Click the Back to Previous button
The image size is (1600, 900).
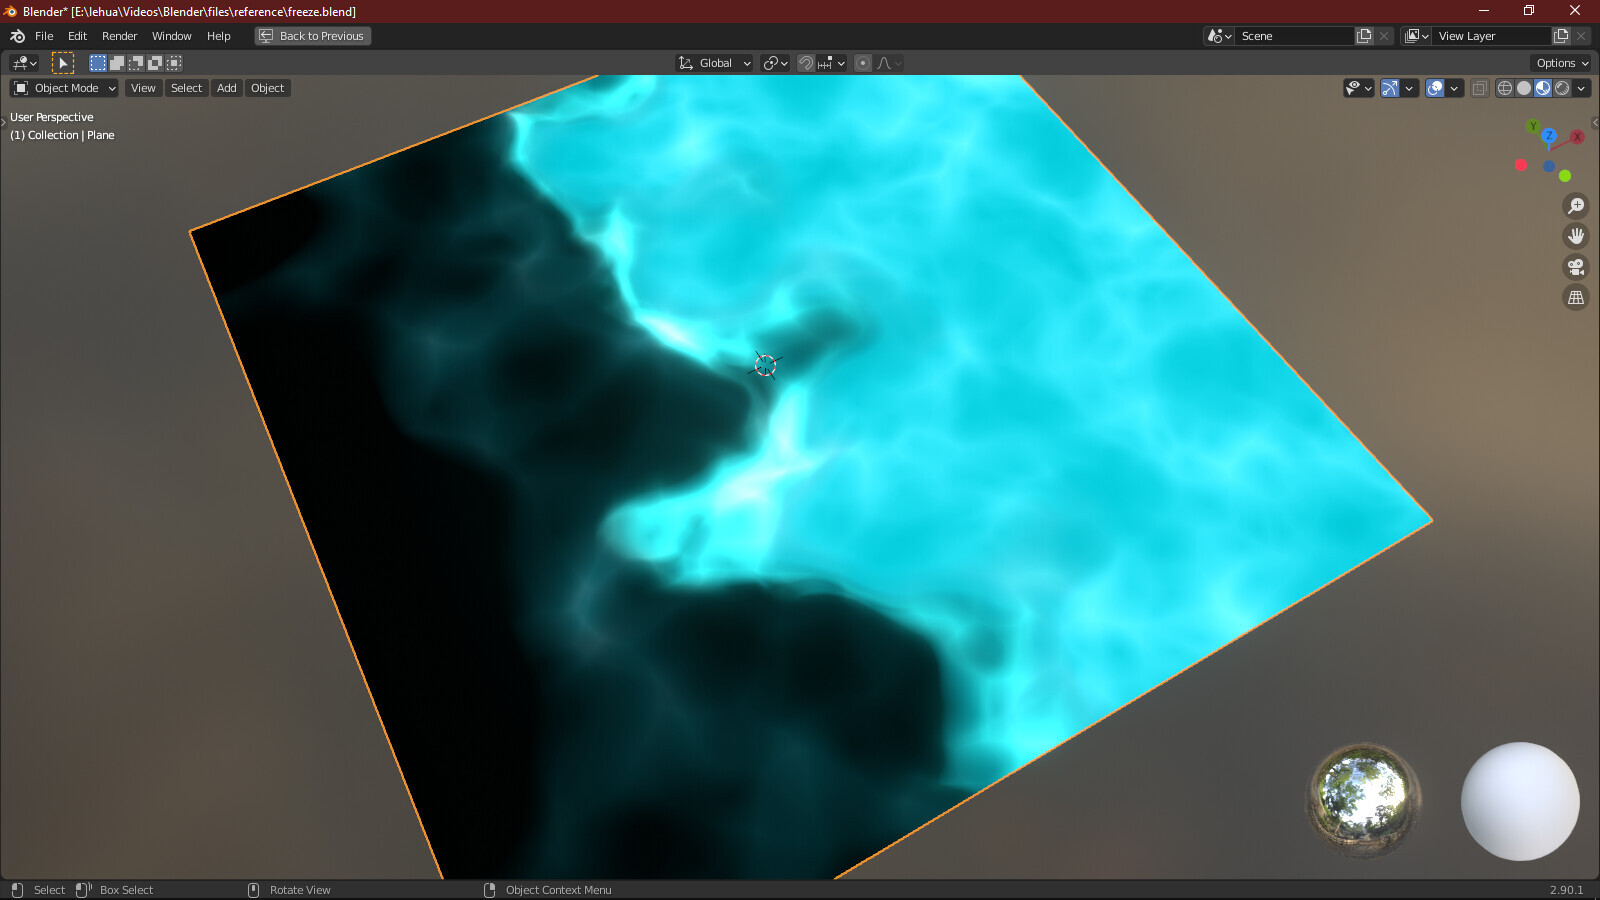pyautogui.click(x=312, y=35)
